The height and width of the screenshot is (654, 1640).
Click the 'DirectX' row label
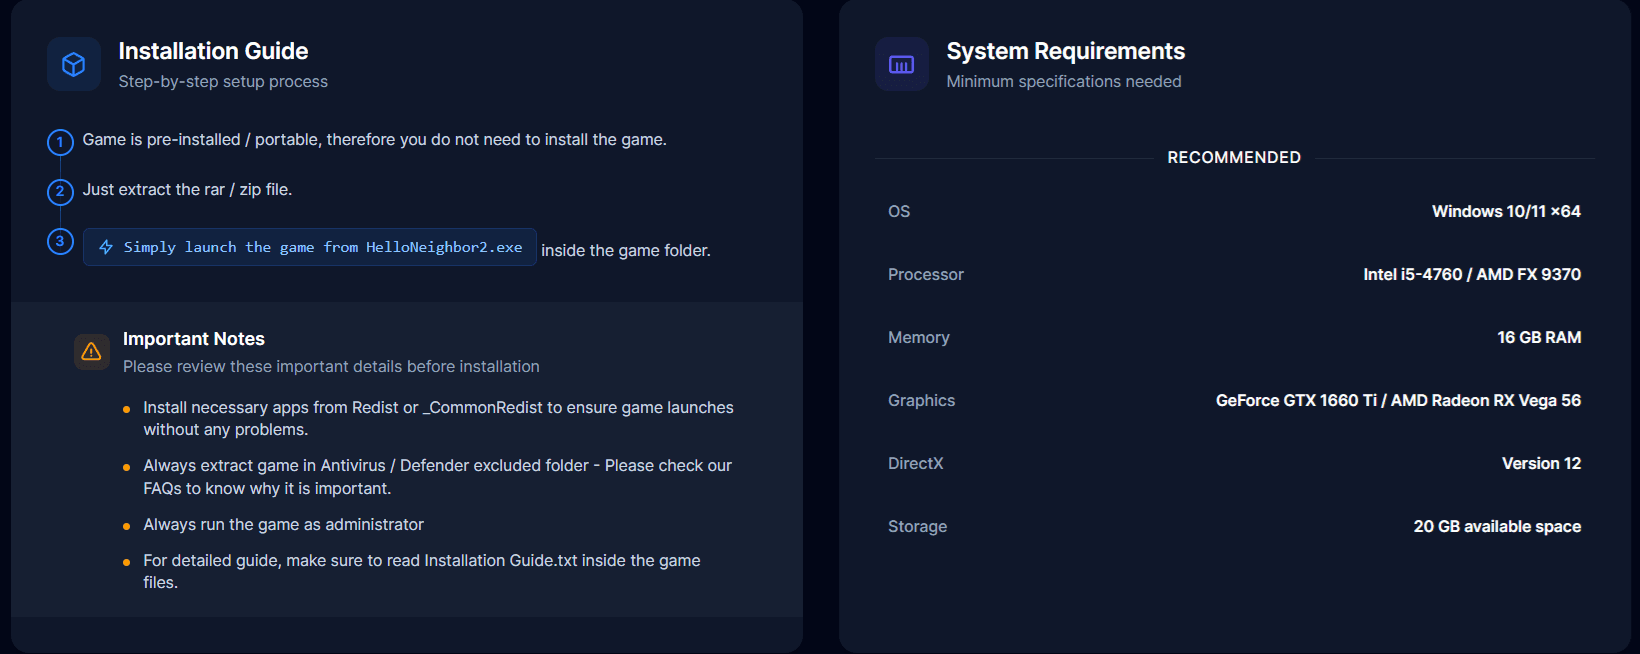916,464
